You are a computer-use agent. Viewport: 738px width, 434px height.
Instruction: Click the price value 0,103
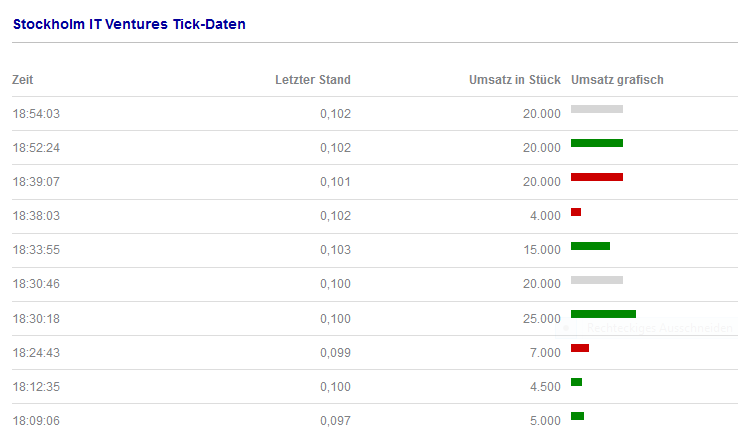tap(335, 250)
